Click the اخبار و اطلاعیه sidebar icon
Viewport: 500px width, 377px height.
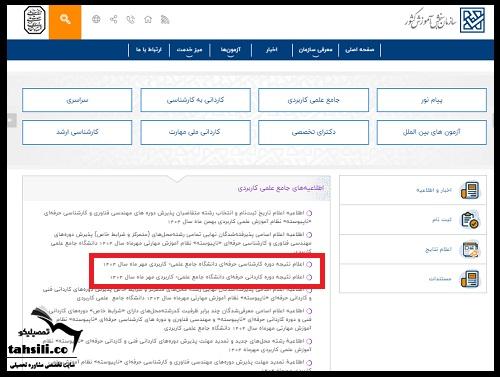[470, 190]
